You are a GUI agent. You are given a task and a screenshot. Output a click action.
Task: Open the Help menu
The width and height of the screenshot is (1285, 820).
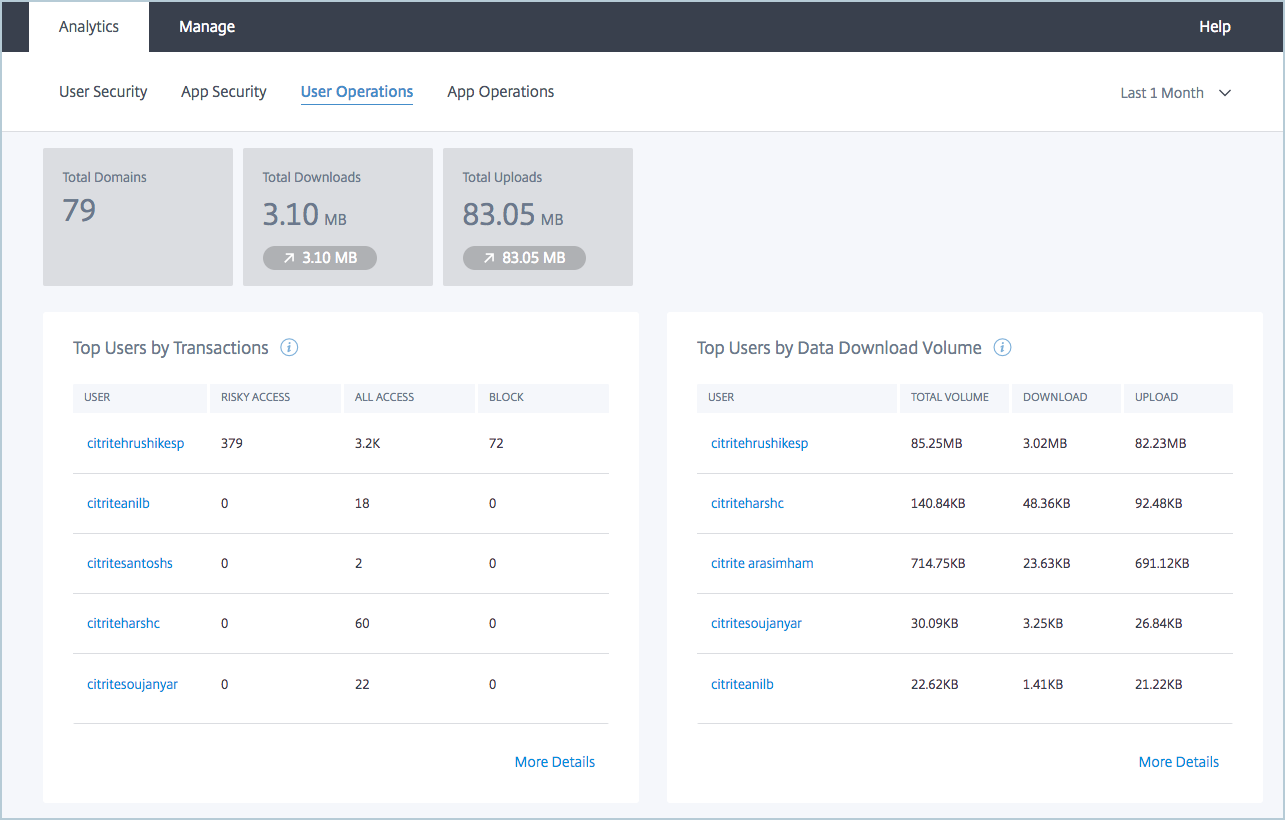point(1214,27)
